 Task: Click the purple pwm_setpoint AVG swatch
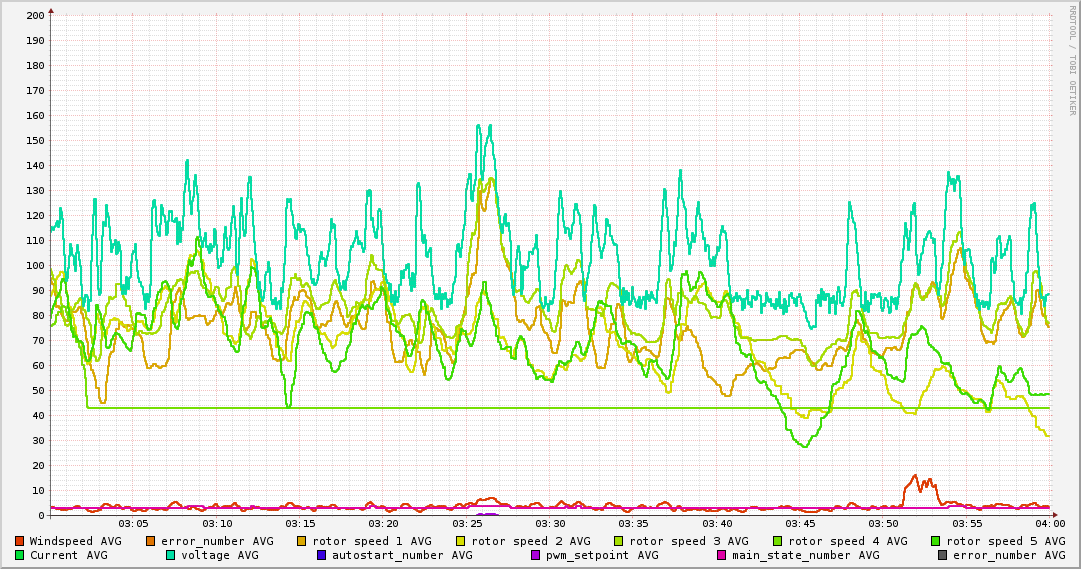coord(536,555)
